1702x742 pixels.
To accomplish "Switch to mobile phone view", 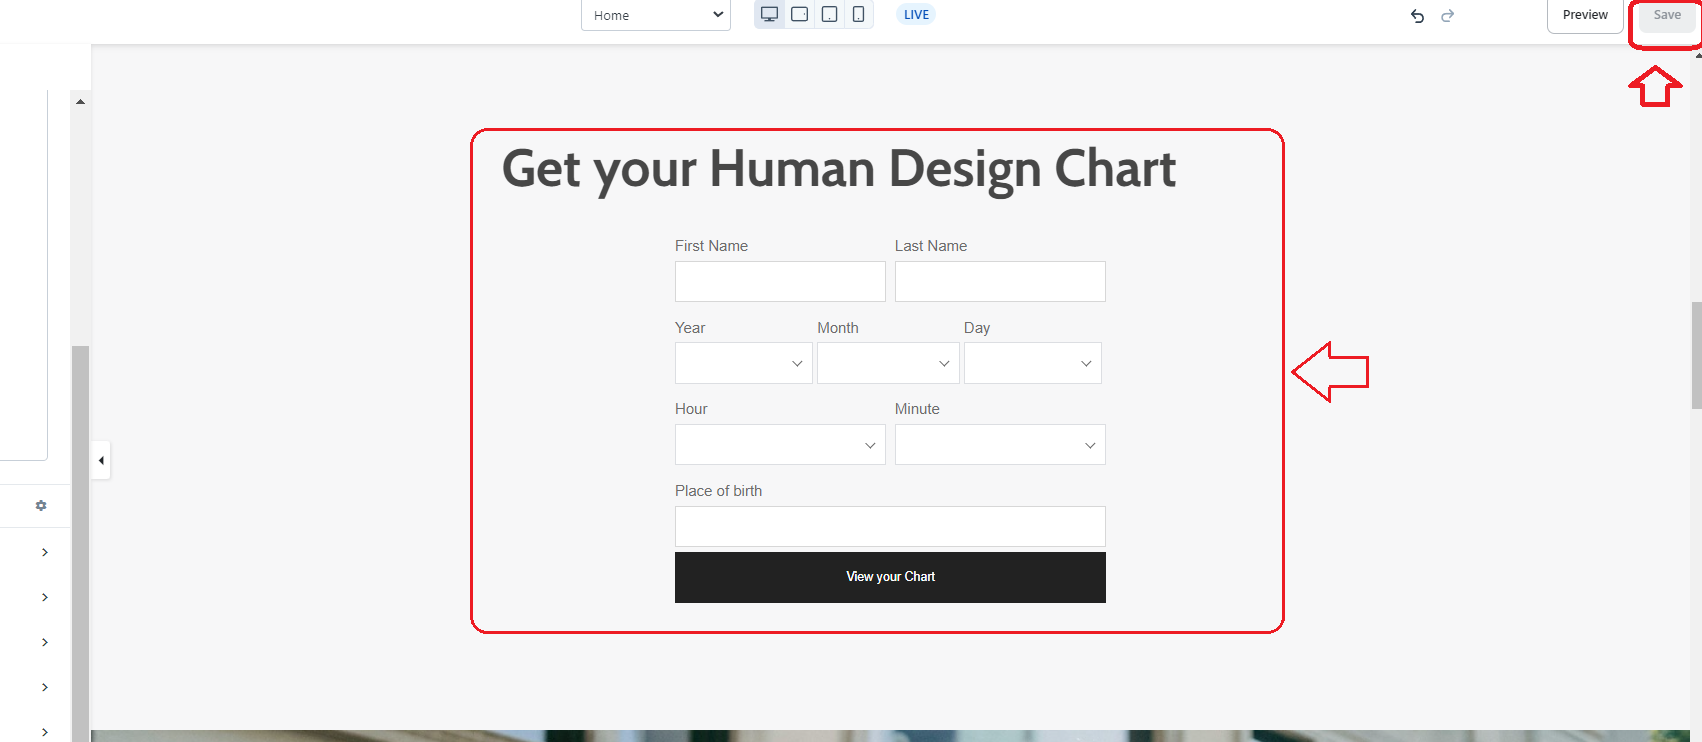I will coord(858,14).
